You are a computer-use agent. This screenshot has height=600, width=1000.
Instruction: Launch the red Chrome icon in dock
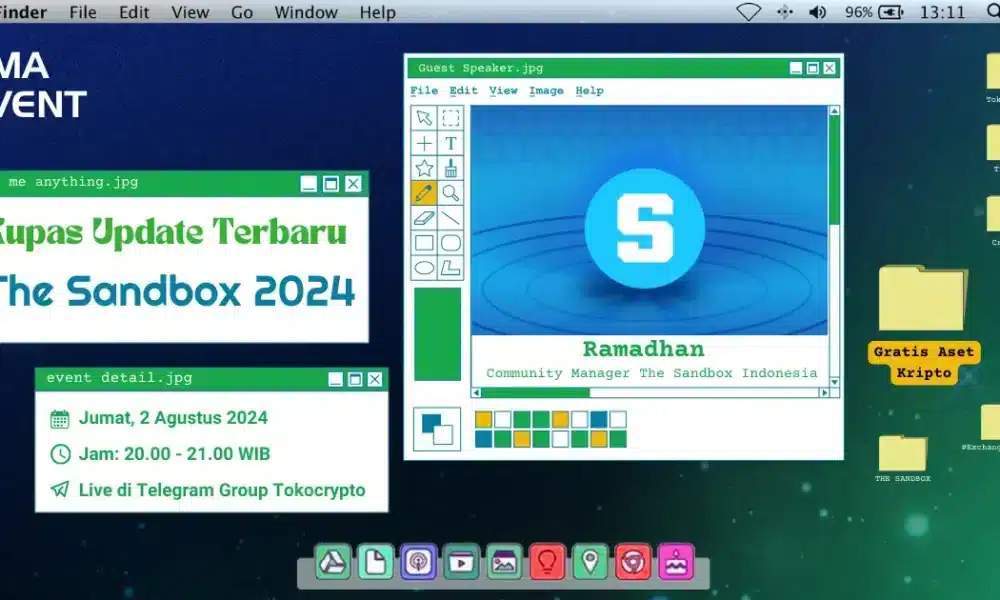[633, 562]
